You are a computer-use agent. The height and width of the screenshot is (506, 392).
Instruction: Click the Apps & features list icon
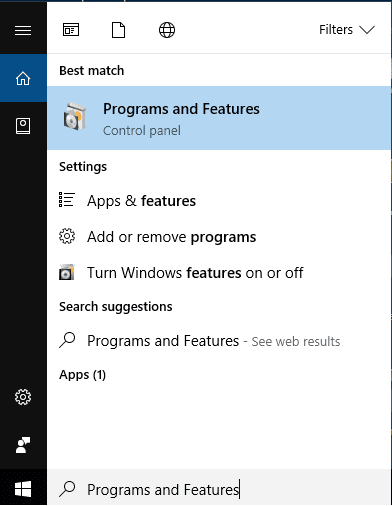[67, 200]
